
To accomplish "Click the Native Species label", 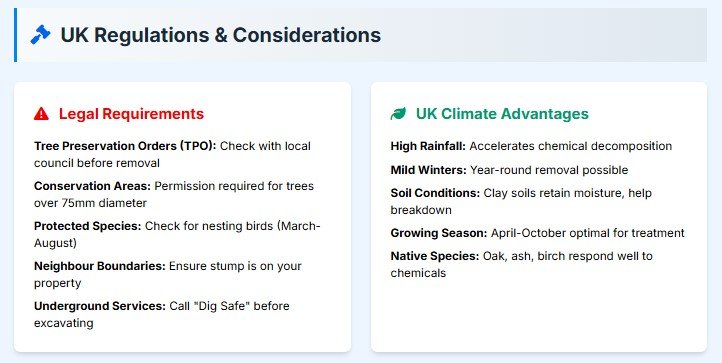I will point(435,256).
